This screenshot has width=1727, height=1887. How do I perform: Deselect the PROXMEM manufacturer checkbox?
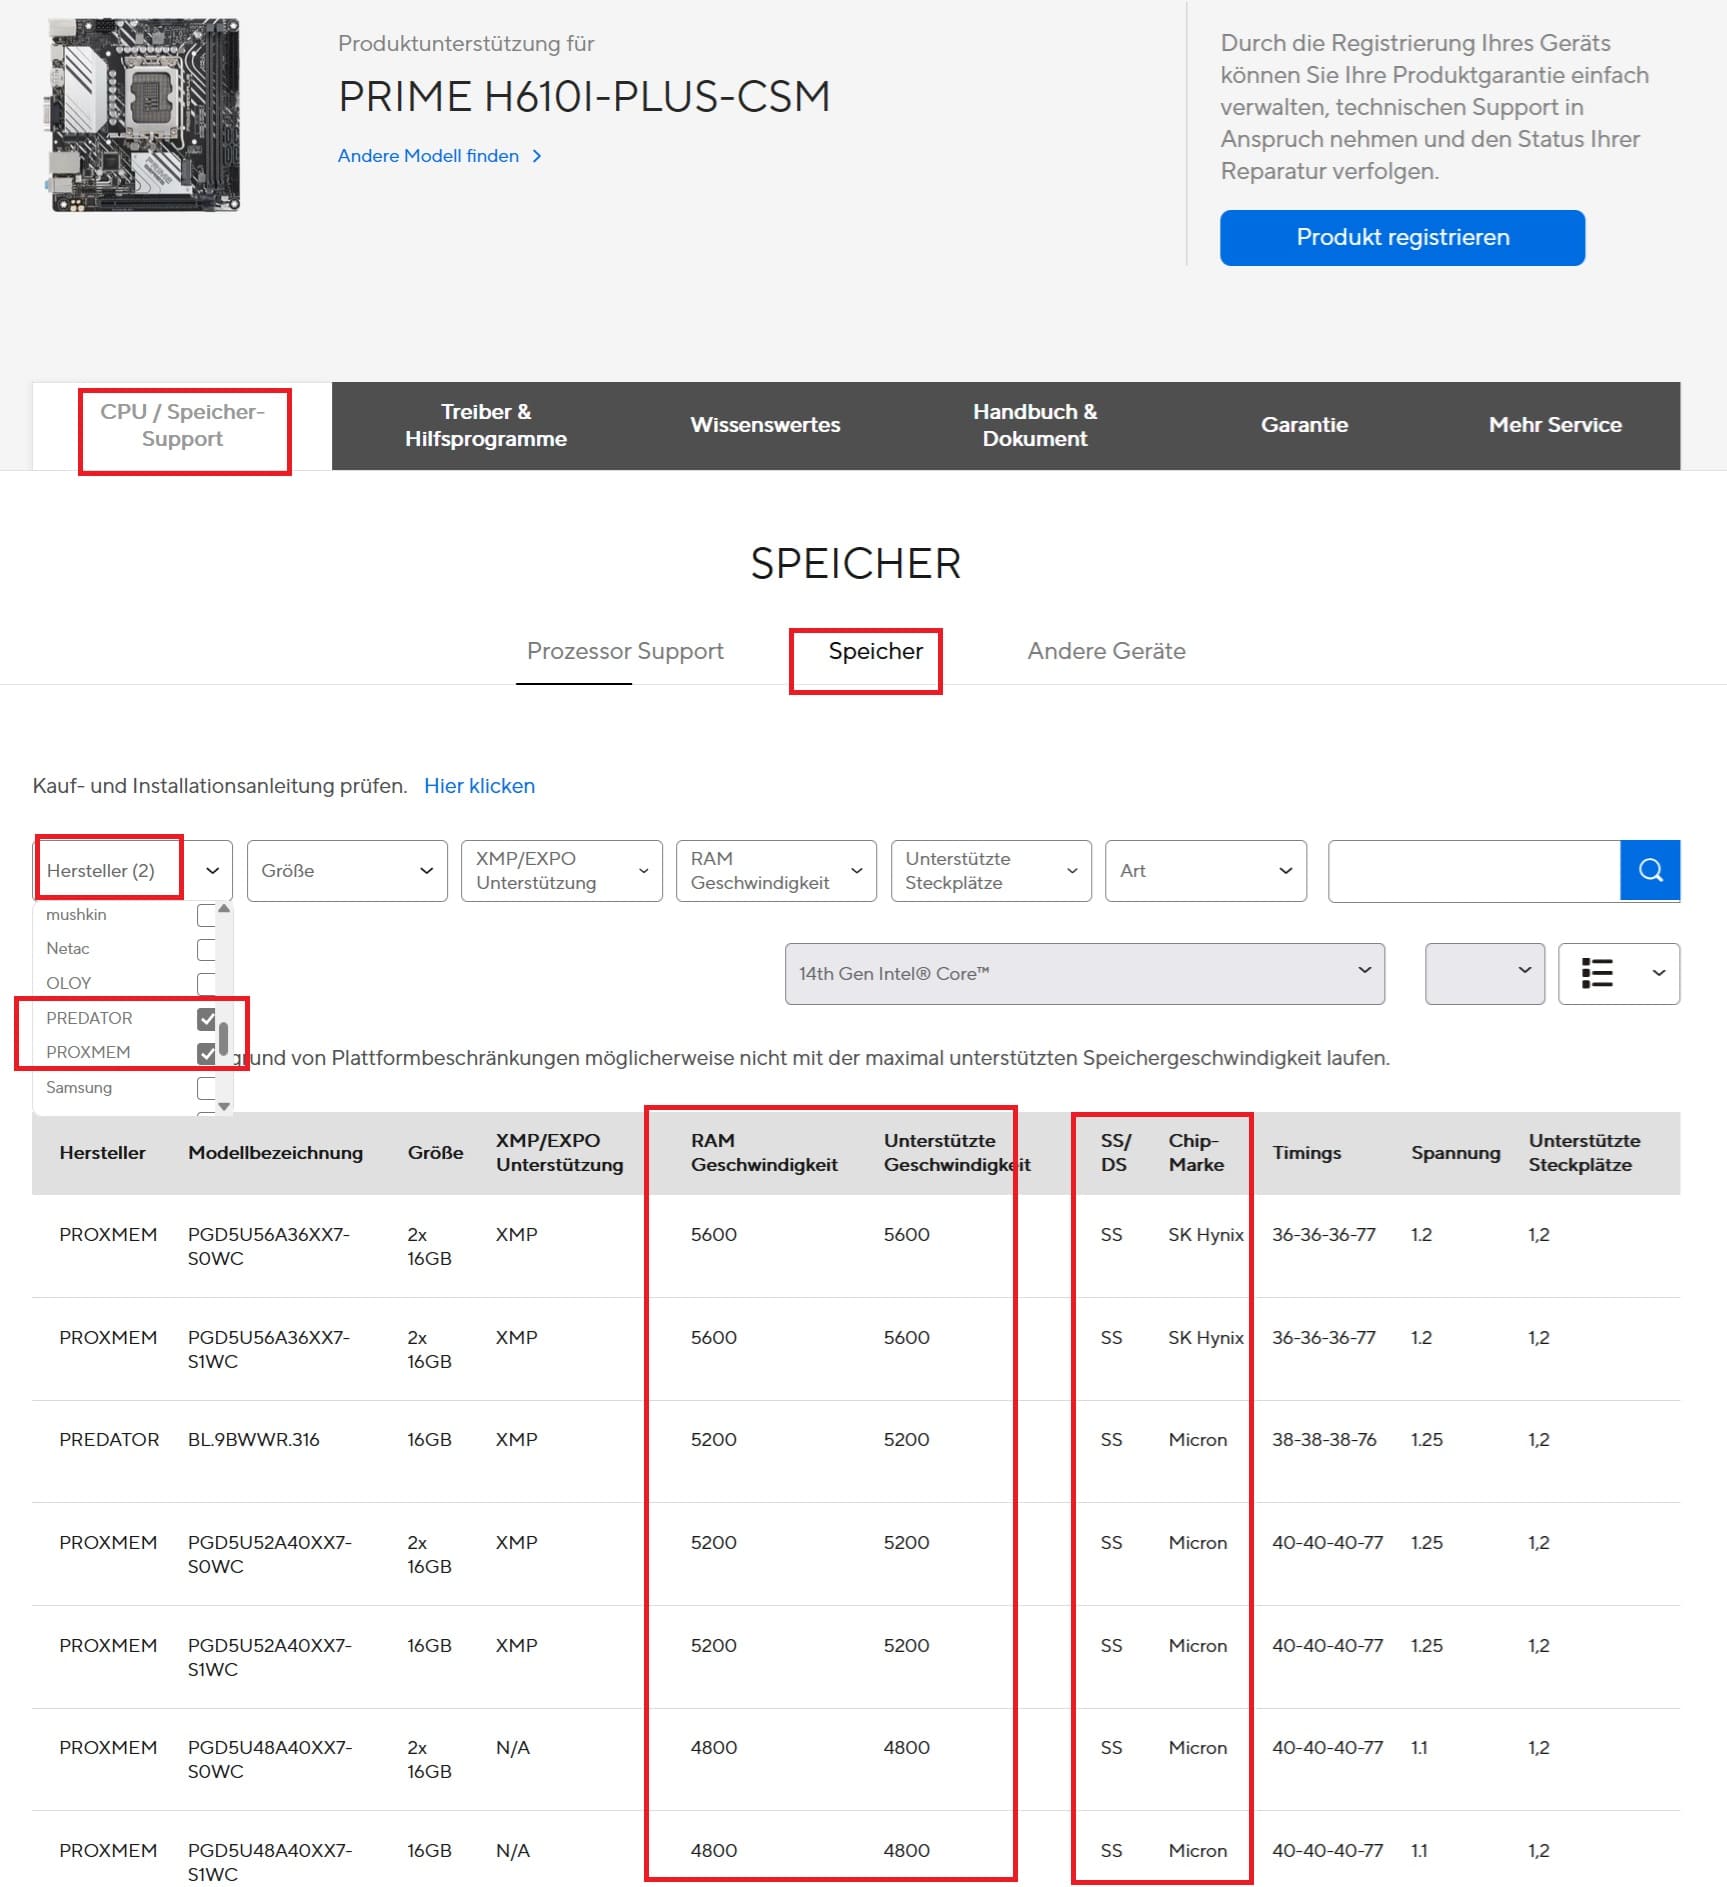(x=206, y=1053)
